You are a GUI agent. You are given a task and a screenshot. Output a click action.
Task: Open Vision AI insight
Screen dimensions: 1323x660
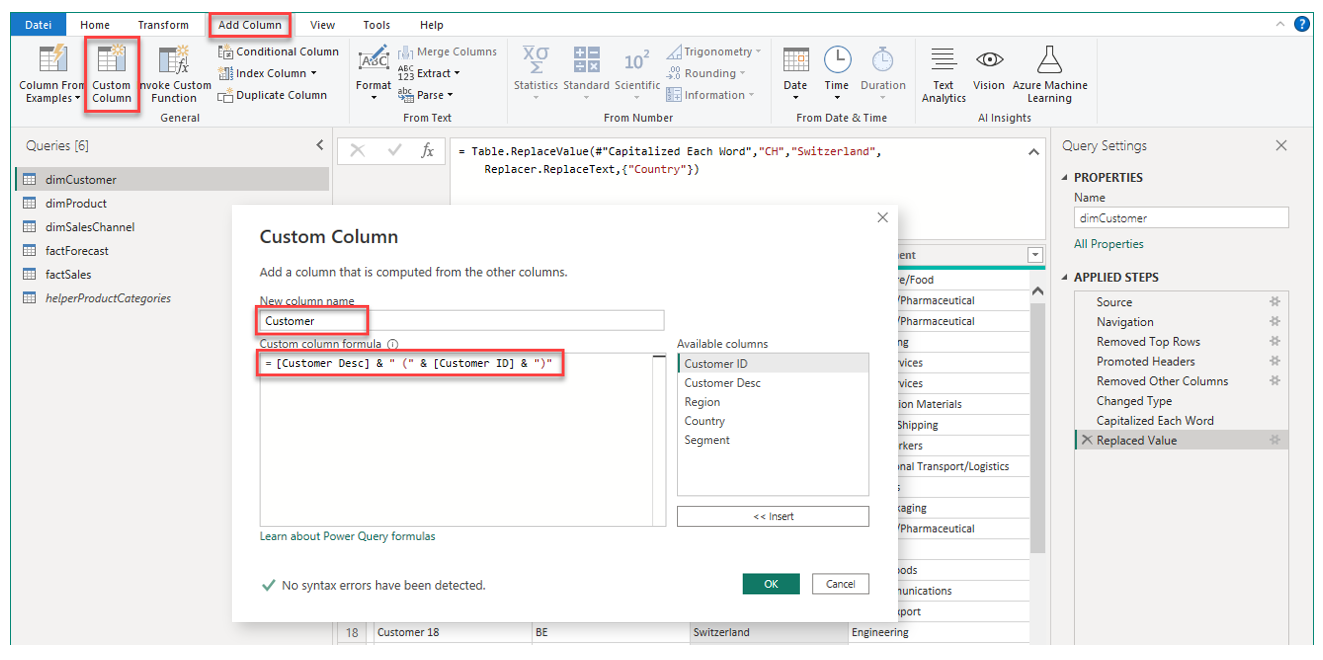click(x=989, y=68)
